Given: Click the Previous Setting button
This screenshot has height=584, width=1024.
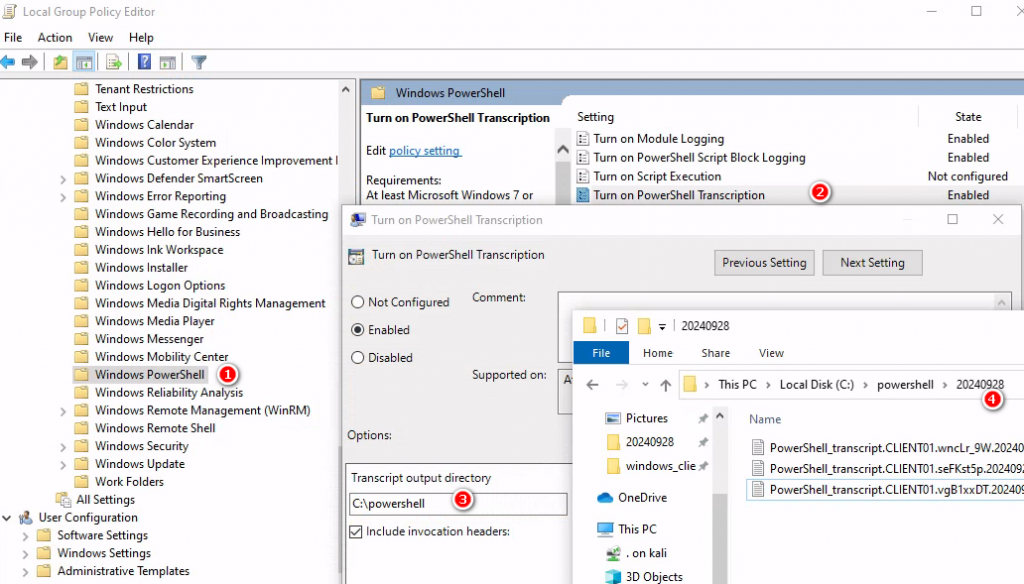Looking at the screenshot, I should click(x=764, y=263).
